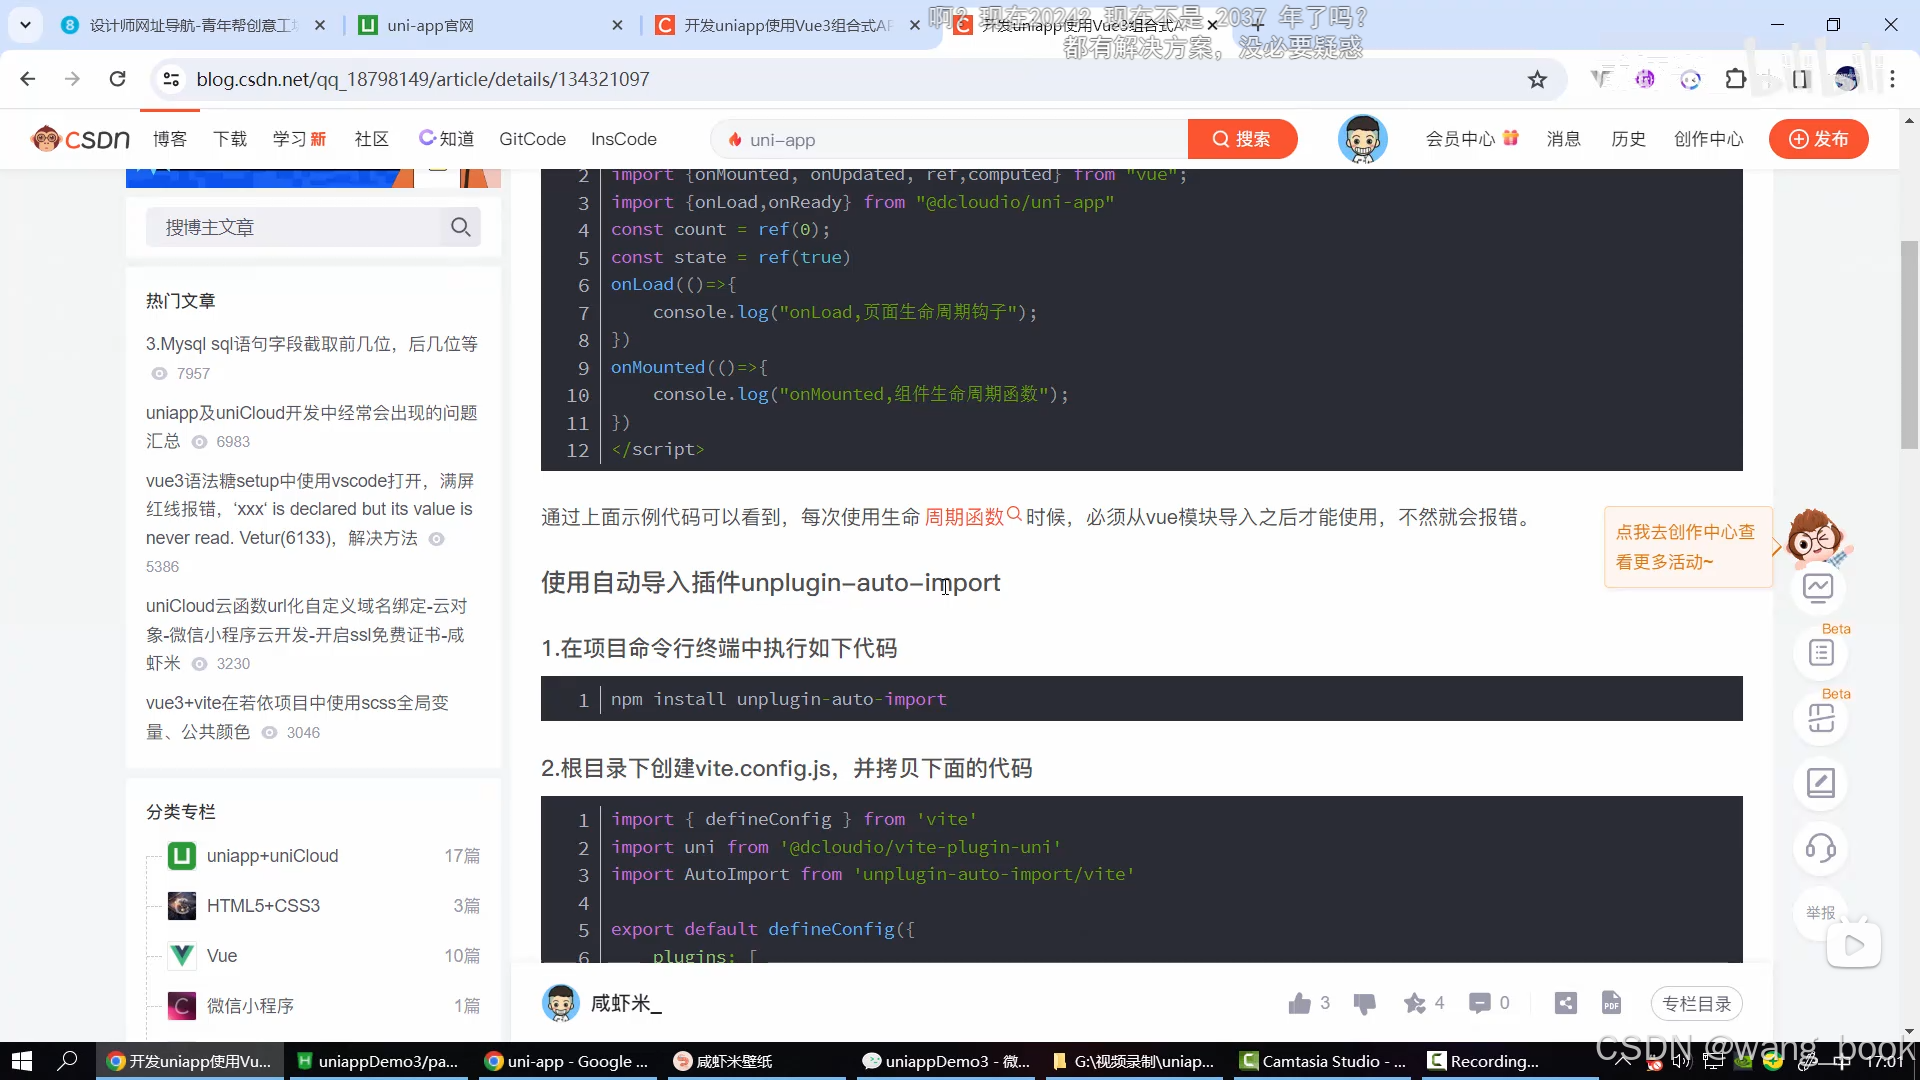Click the magnifier in the blog article search box

(x=460, y=227)
